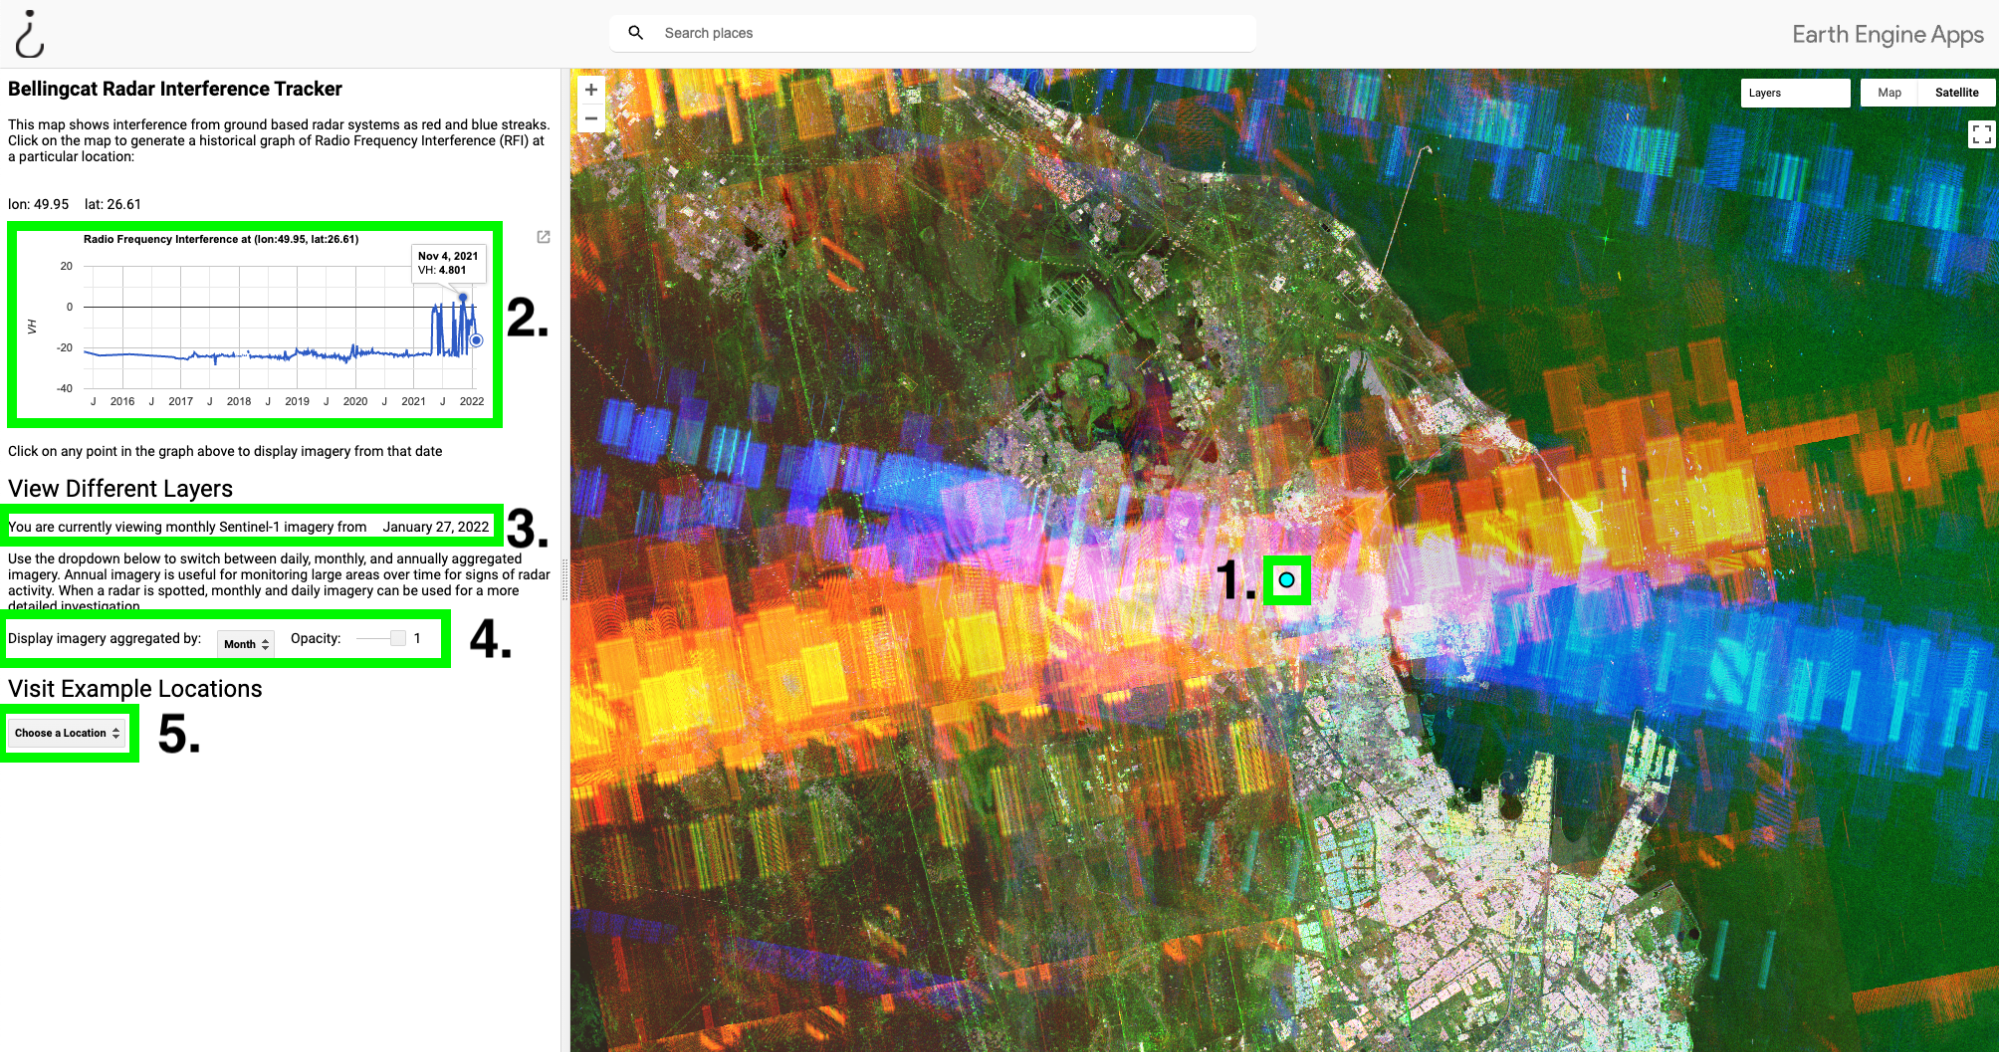Click the hook logo icon
The height and width of the screenshot is (1053, 1999).
pos(30,34)
